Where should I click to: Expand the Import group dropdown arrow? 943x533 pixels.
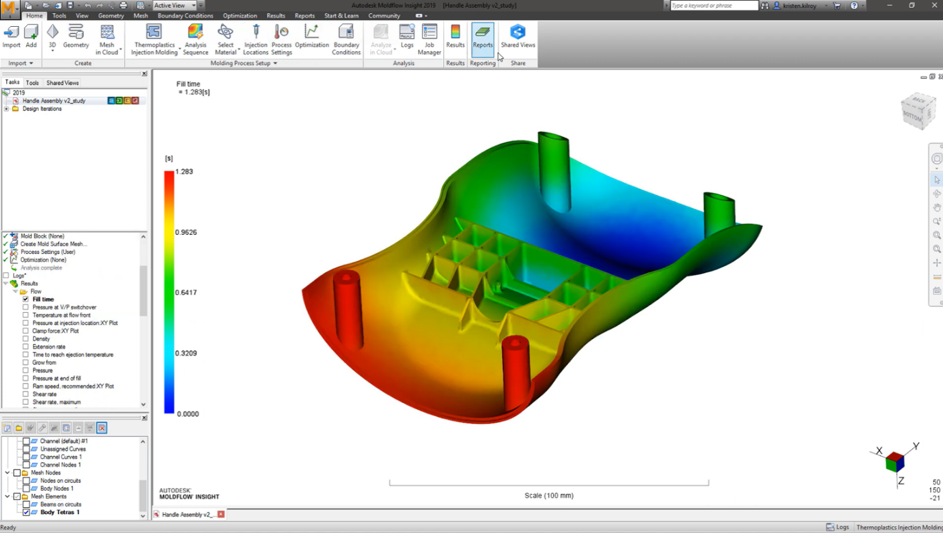click(31, 63)
